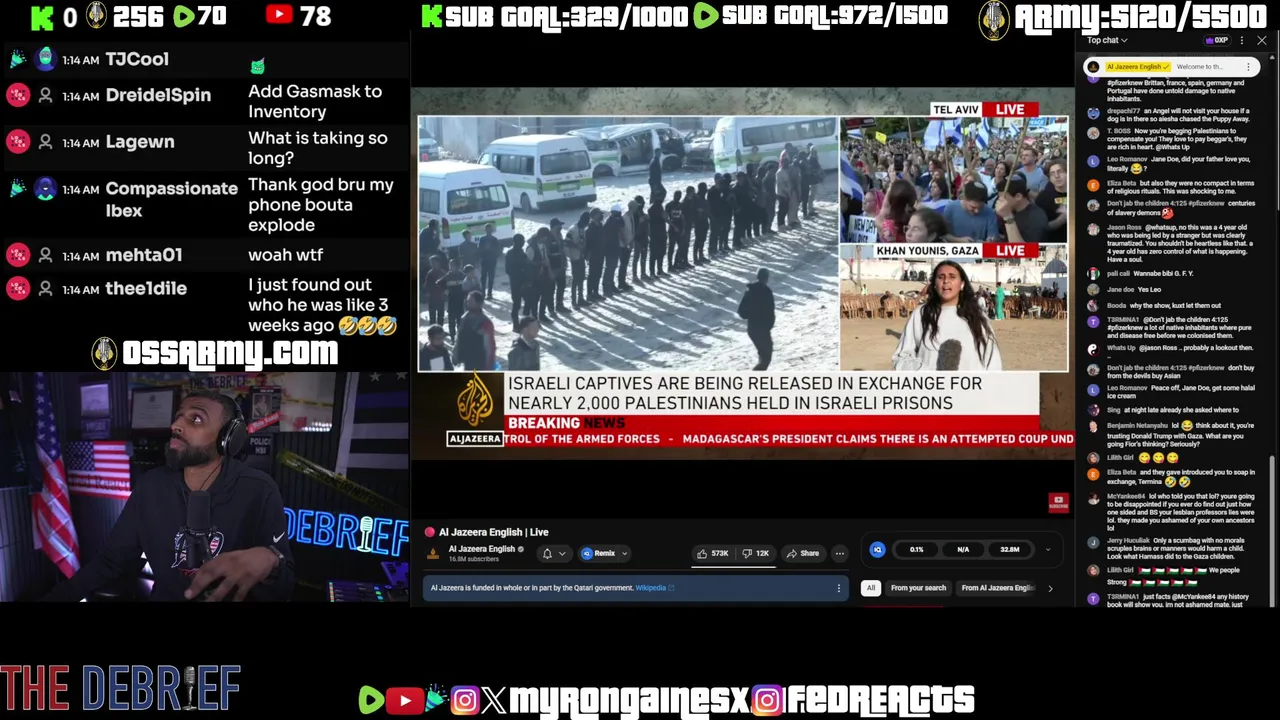Share the Al Jazeera English live stream
1280x720 pixels.
click(803, 553)
